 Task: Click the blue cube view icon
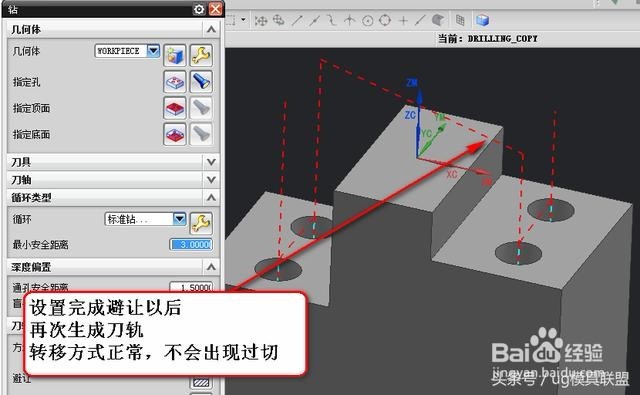click(x=482, y=20)
